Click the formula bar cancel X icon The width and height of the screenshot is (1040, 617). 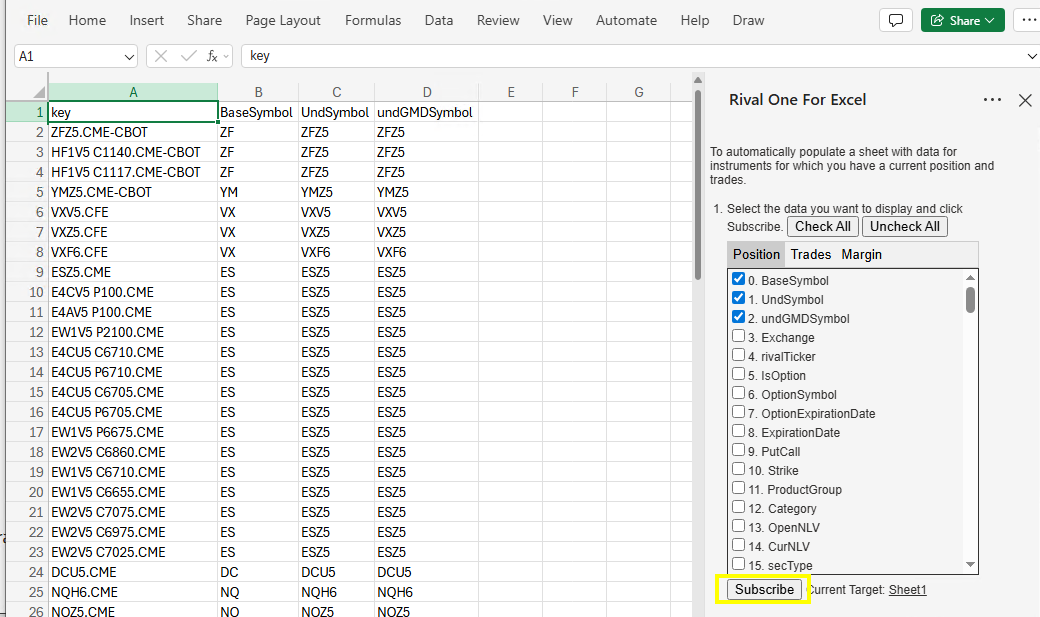(161, 56)
